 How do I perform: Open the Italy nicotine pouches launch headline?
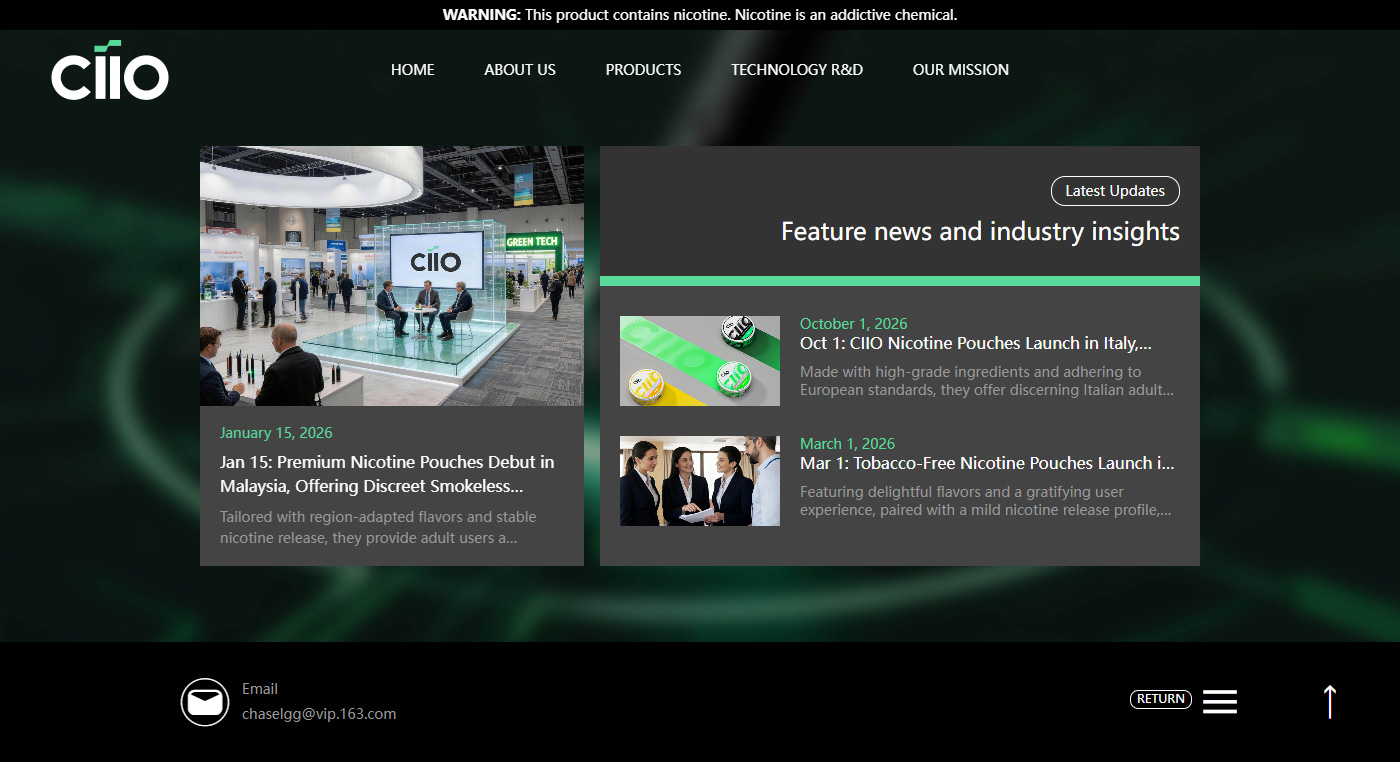click(975, 343)
